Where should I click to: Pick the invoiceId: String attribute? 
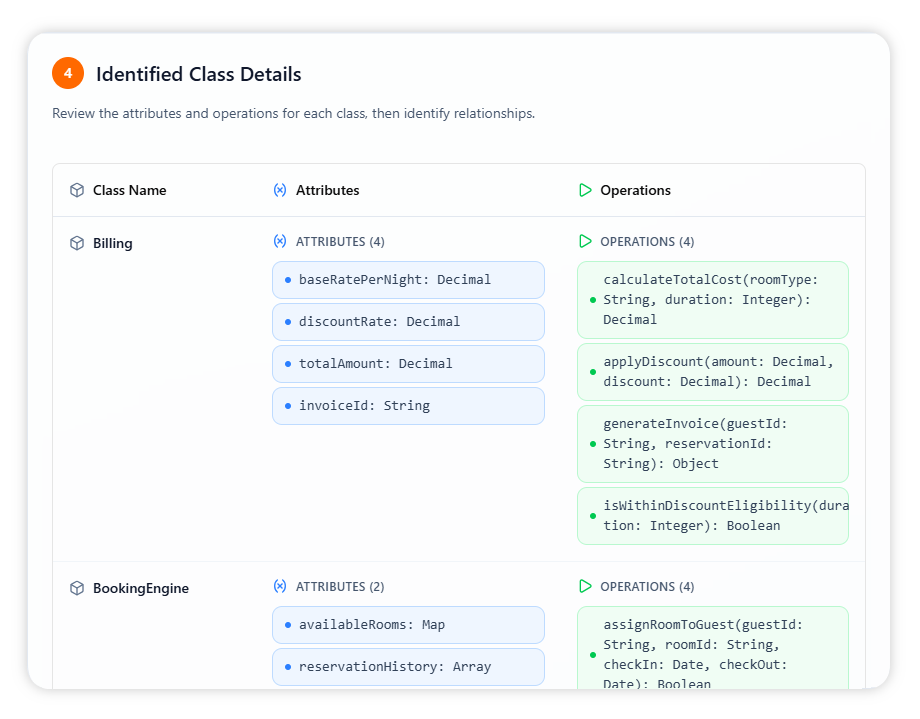pos(408,406)
